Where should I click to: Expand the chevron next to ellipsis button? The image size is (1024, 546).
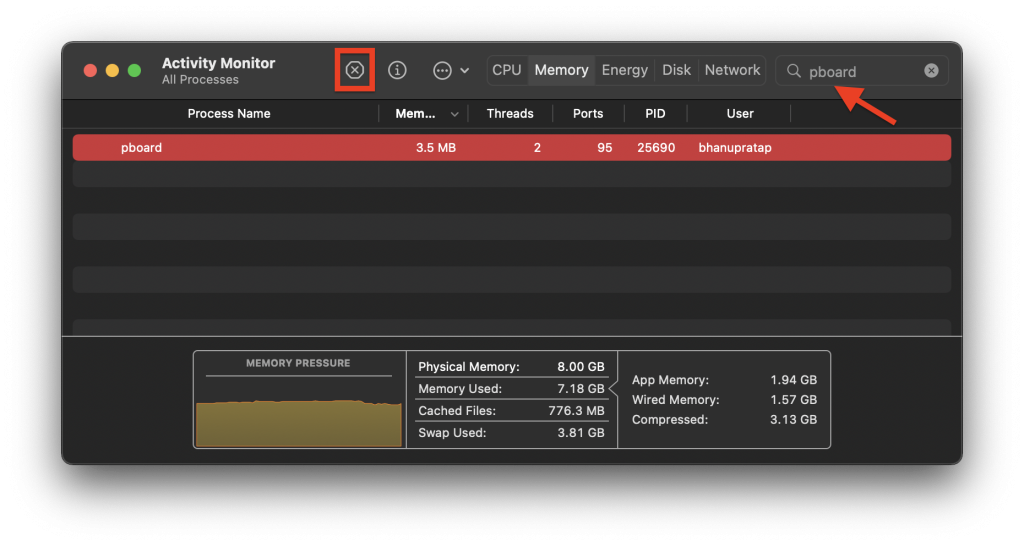465,71
